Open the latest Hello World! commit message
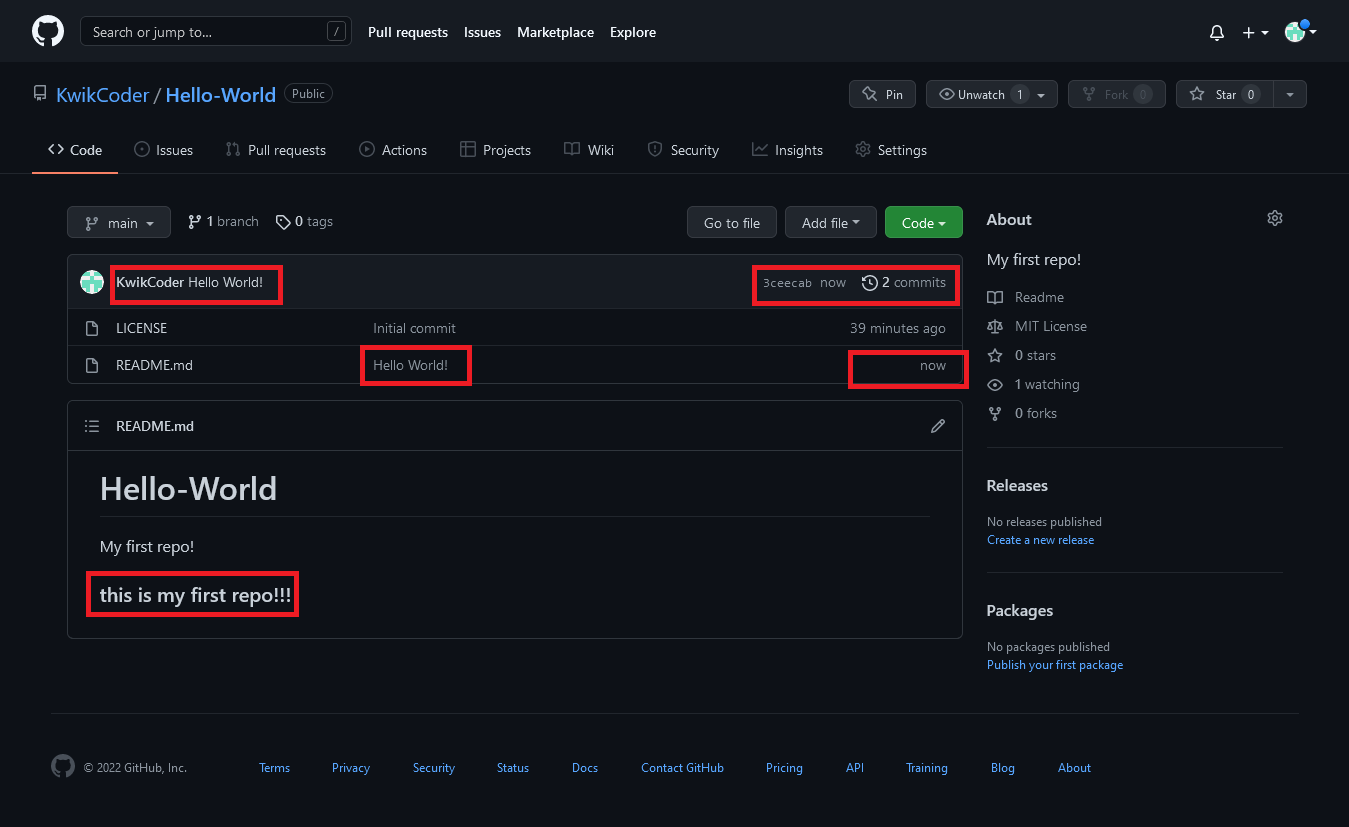 click(226, 283)
